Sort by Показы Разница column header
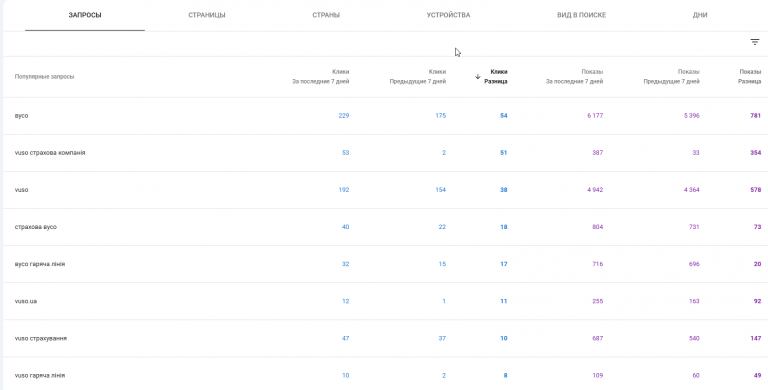This screenshot has height=390, width=768. pos(750,76)
